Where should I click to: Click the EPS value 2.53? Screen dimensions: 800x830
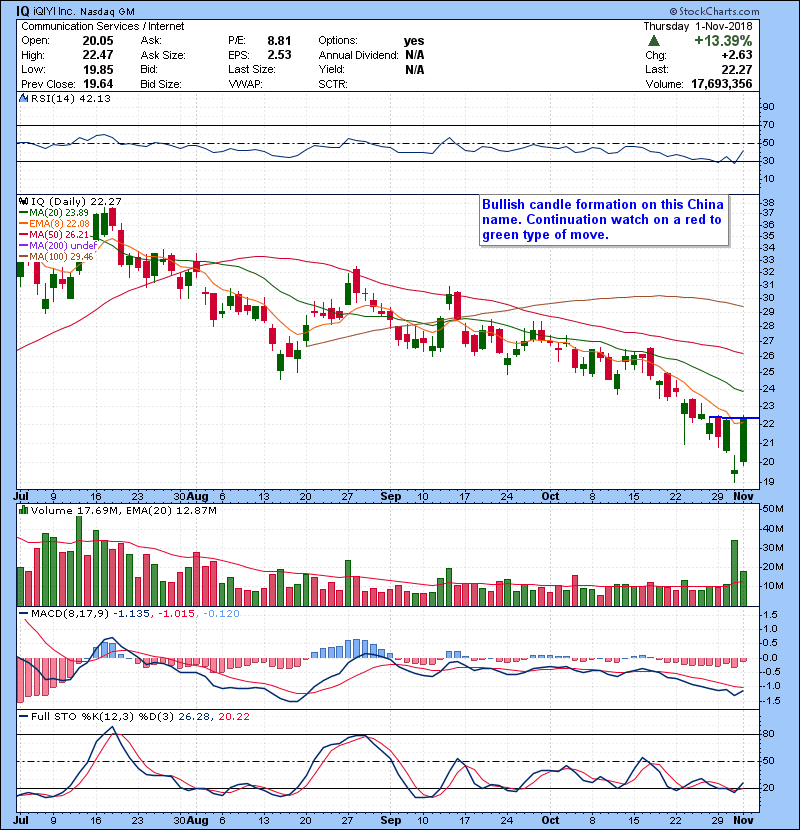pyautogui.click(x=279, y=55)
